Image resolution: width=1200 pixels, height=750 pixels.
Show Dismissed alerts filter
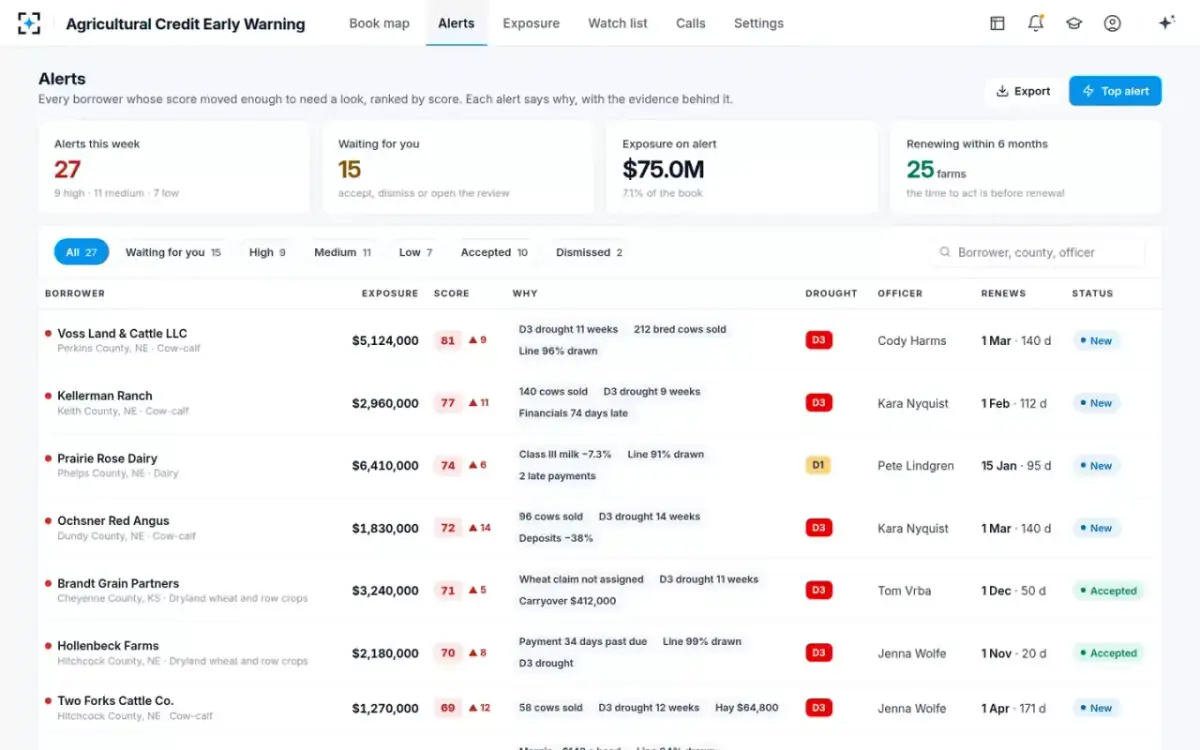coord(589,252)
